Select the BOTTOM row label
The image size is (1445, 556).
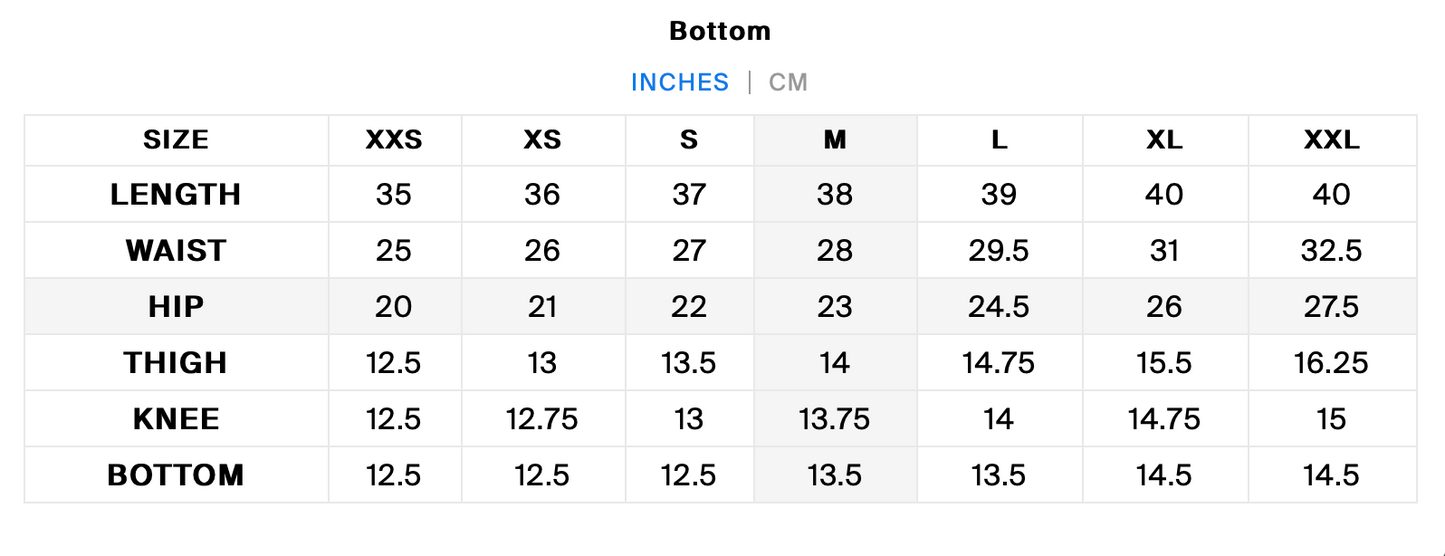[176, 474]
